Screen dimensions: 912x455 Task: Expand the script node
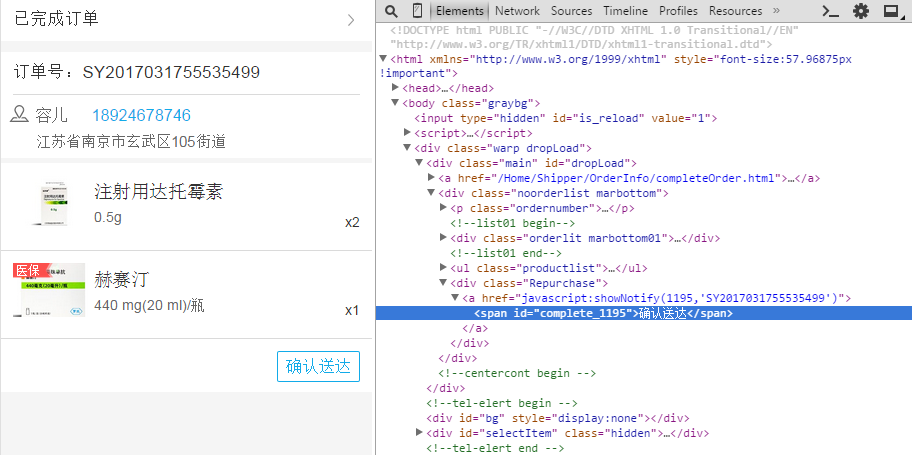pos(407,133)
